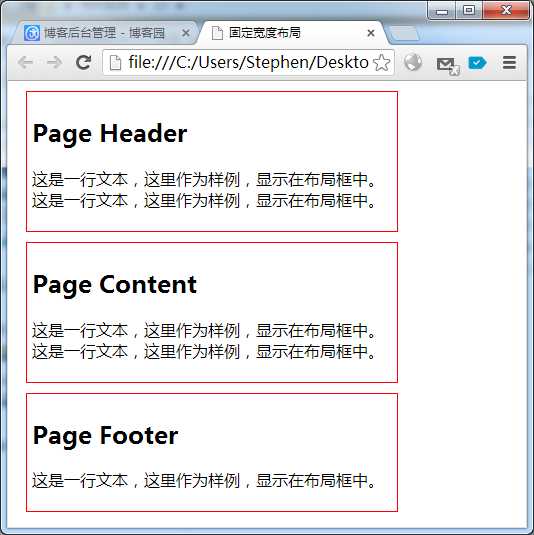The image size is (534, 535).
Task: Open the globe extension icon
Action: [x=413, y=62]
